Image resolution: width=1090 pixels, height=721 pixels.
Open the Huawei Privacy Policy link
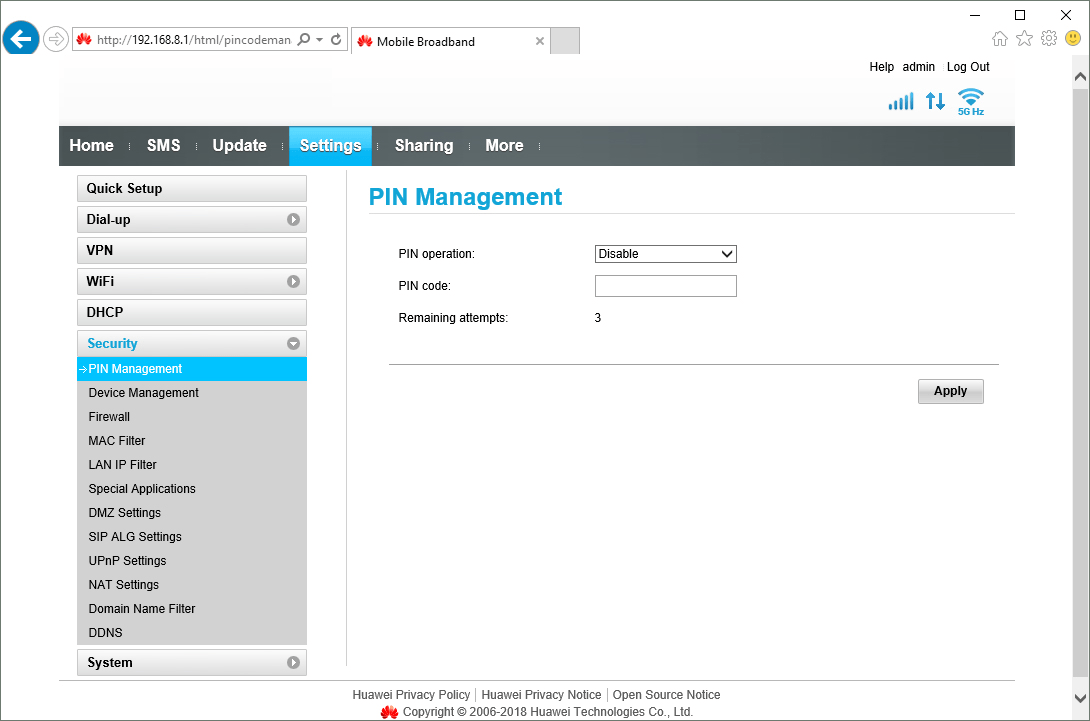(411, 694)
